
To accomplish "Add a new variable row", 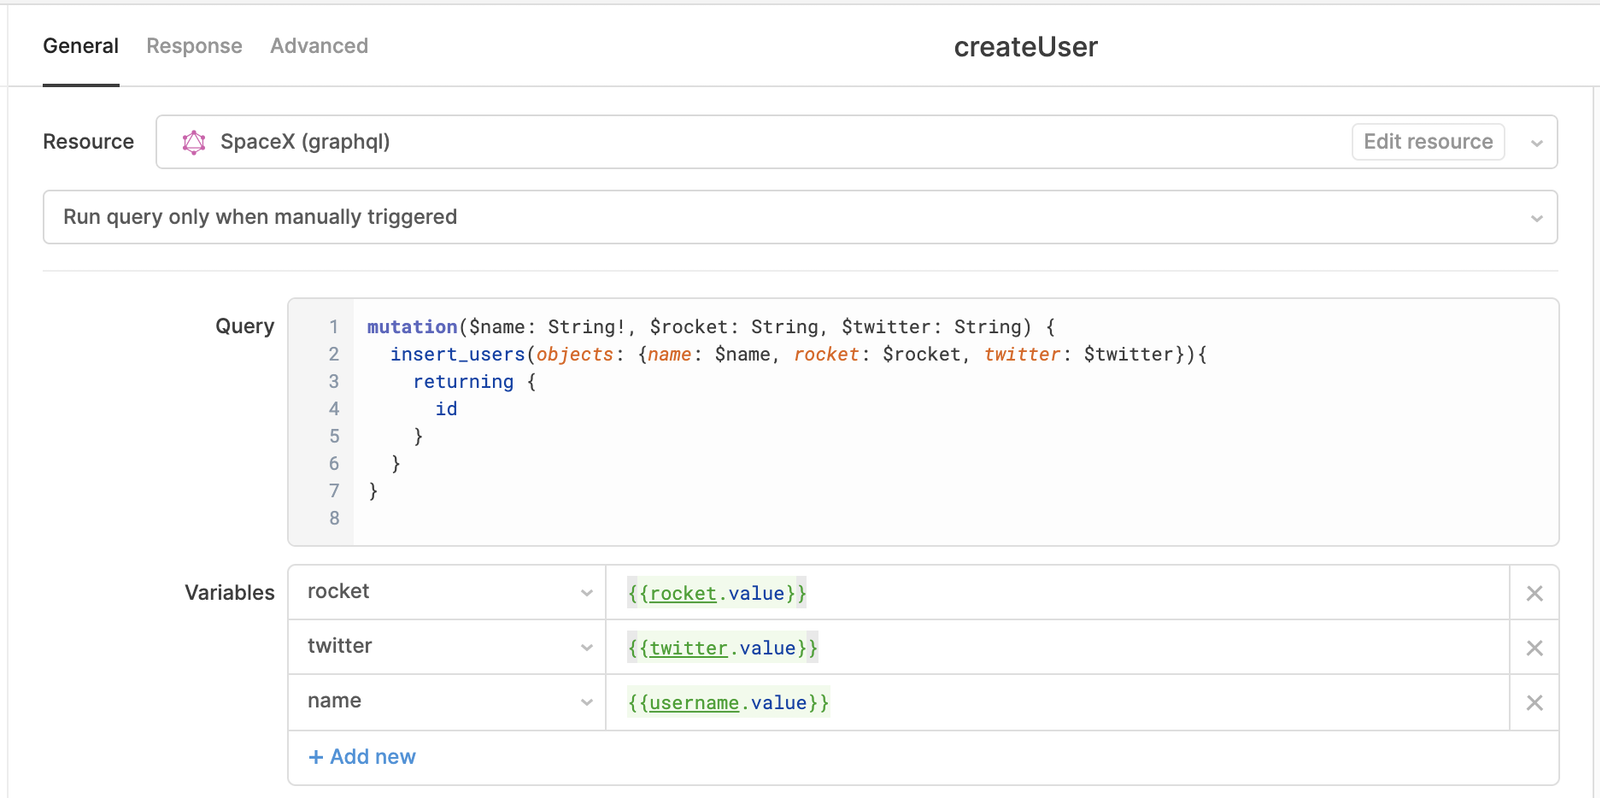I will point(362,757).
